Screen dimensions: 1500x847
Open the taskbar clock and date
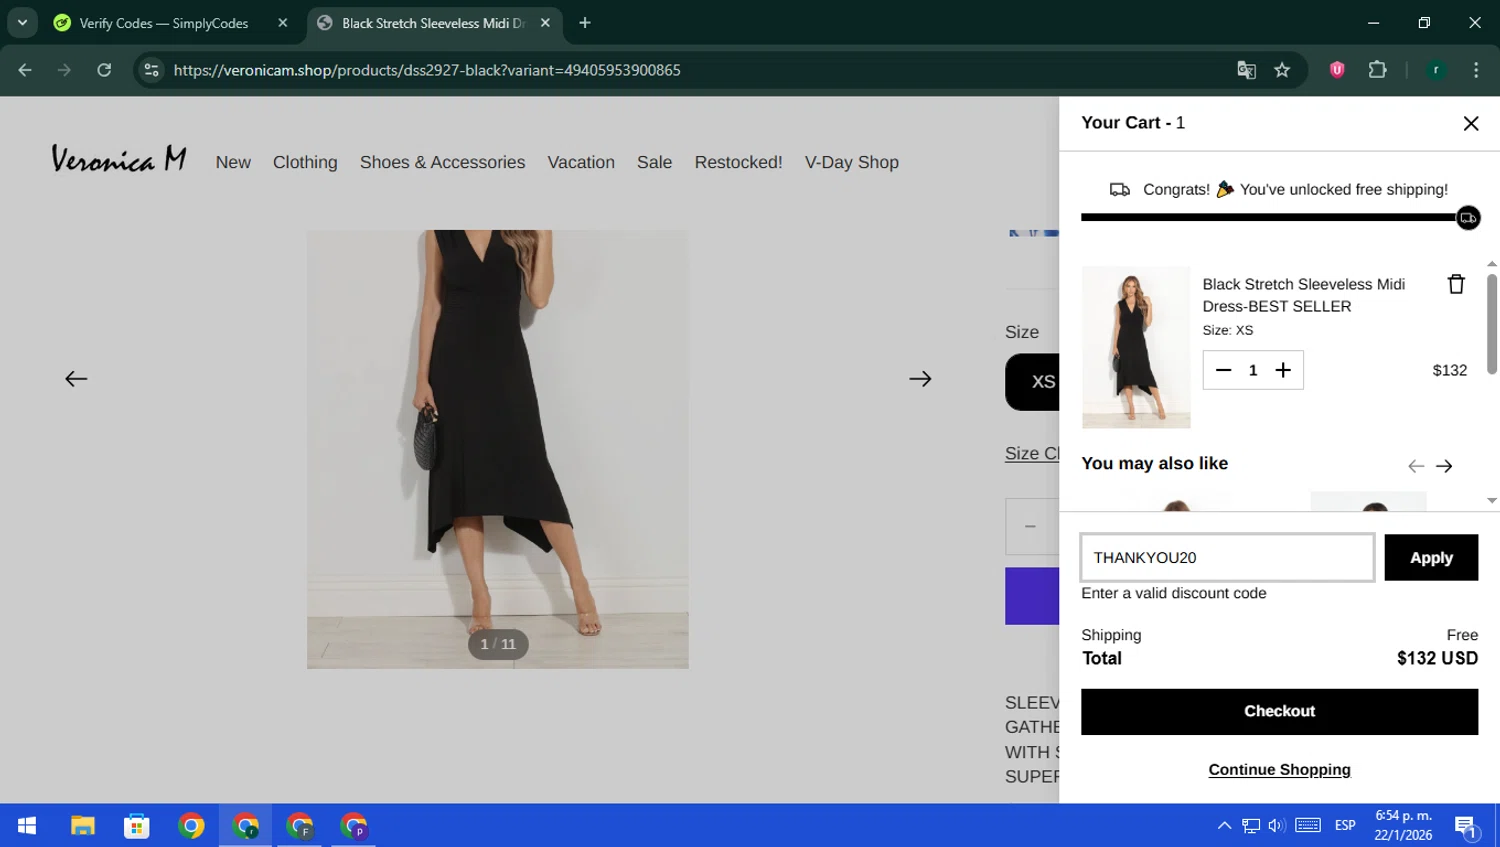[x=1403, y=826]
